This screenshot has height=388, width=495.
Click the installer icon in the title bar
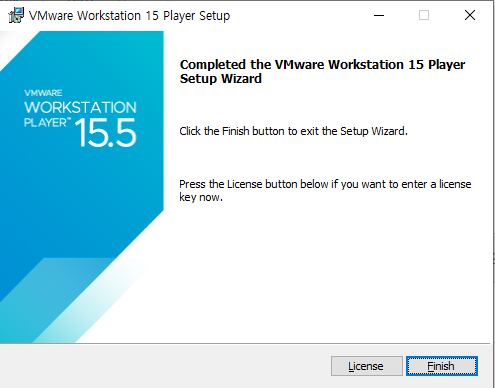click(16, 15)
